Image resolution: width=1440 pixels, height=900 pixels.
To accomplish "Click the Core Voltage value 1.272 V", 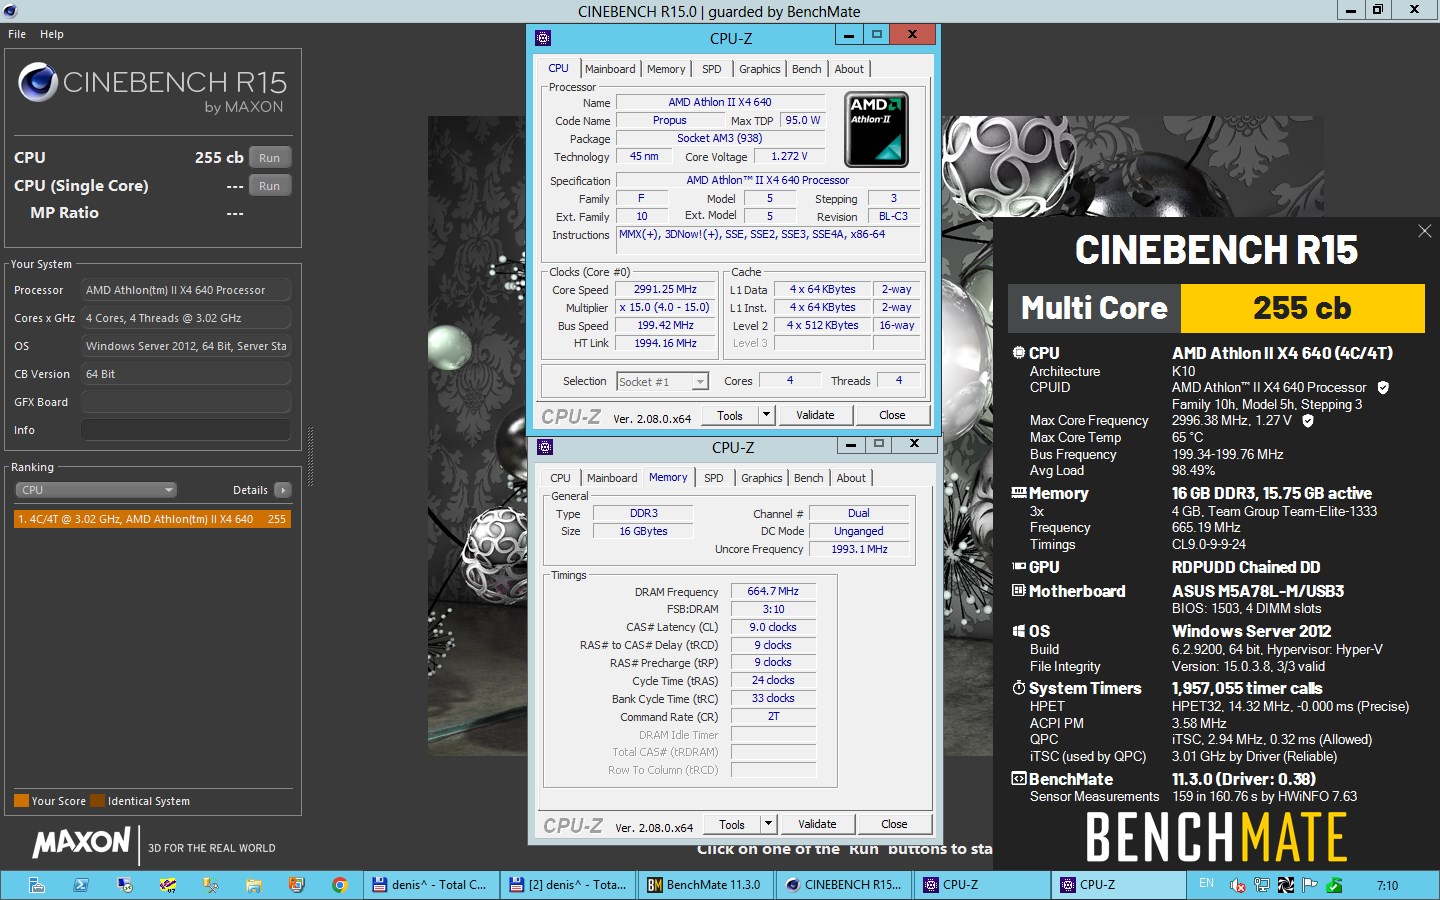I will pyautogui.click(x=789, y=156).
